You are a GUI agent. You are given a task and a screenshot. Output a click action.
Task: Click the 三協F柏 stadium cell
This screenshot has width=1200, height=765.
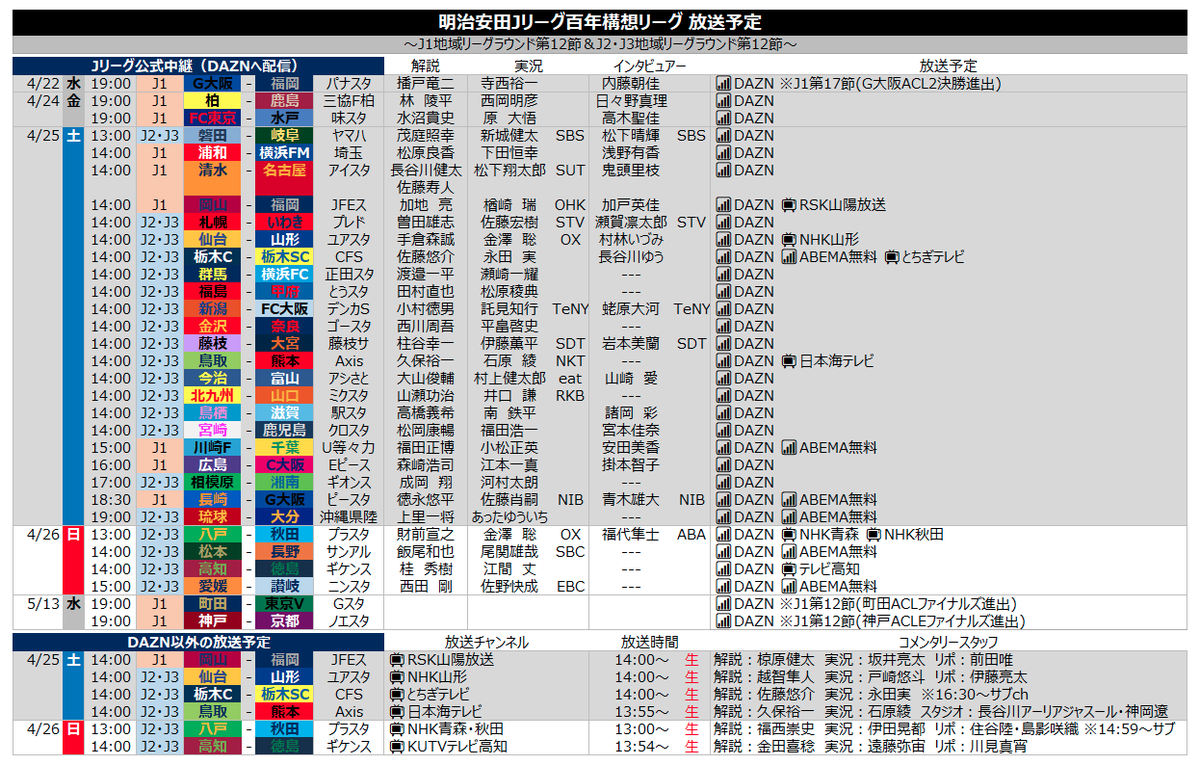tap(349, 101)
